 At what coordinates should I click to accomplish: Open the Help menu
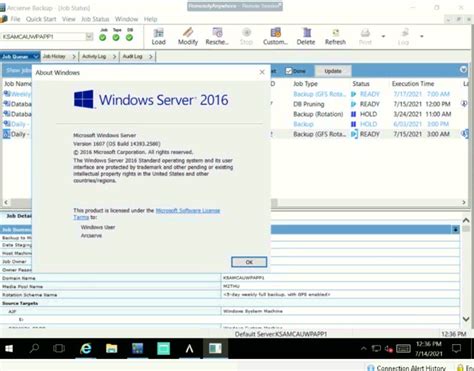point(150,19)
